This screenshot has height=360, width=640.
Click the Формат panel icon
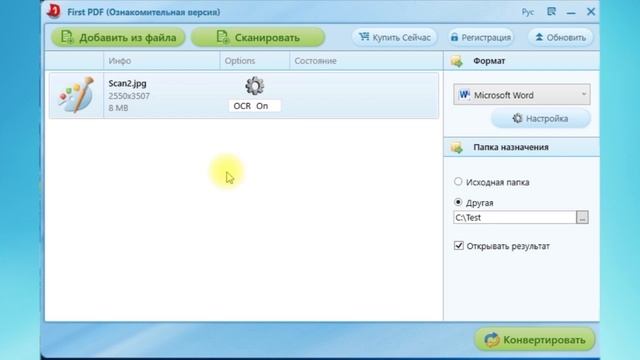[457, 61]
